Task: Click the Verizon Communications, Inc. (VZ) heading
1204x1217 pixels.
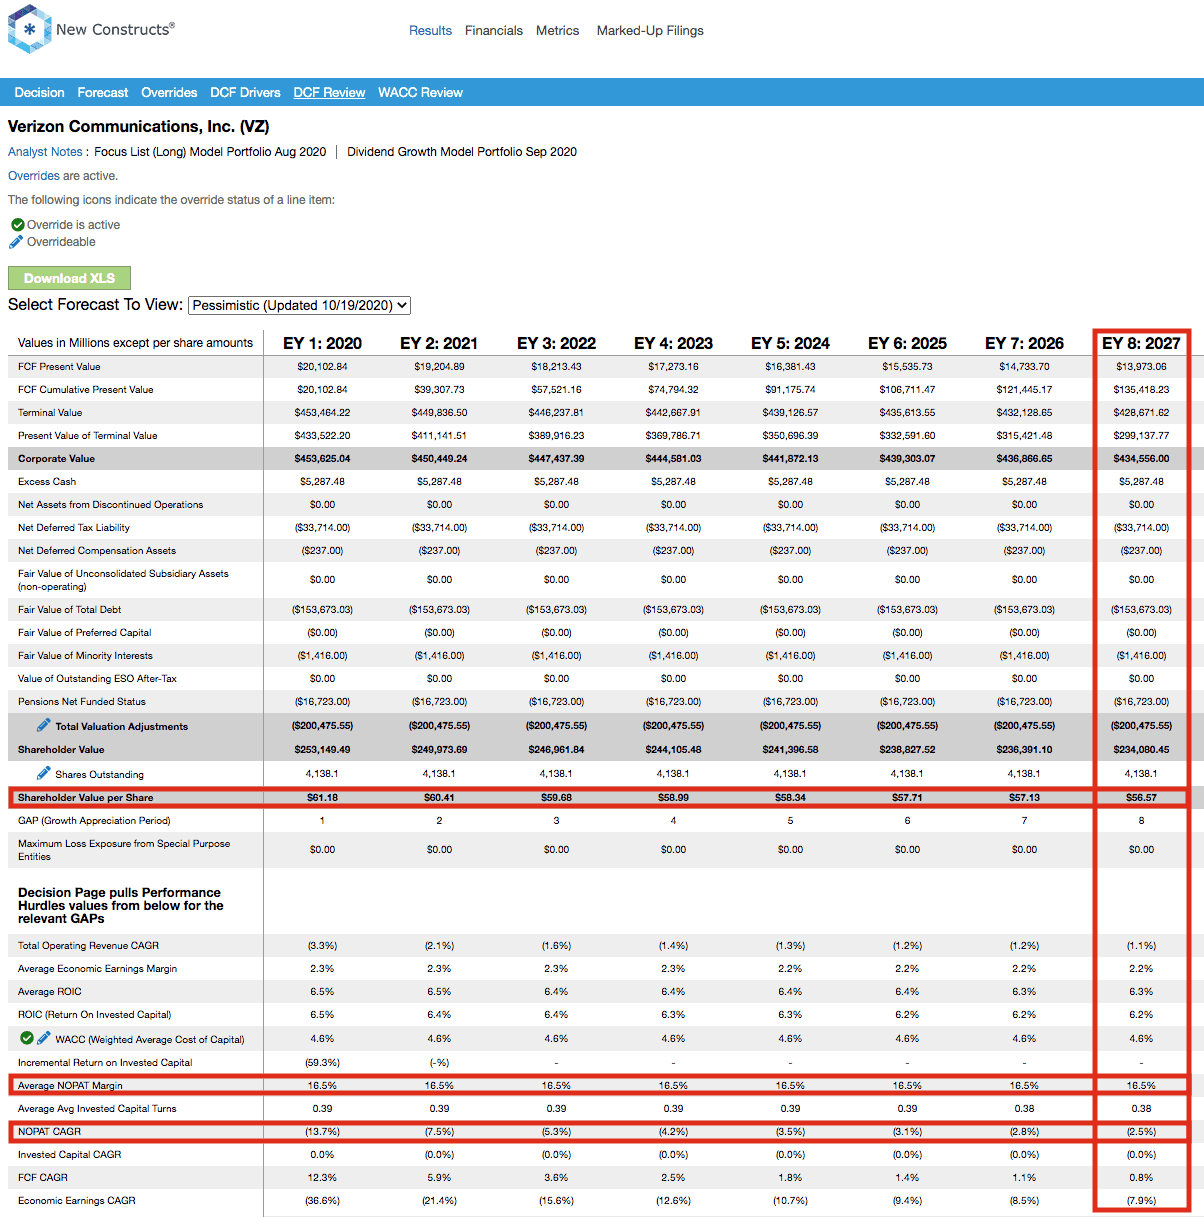Action: click(138, 127)
